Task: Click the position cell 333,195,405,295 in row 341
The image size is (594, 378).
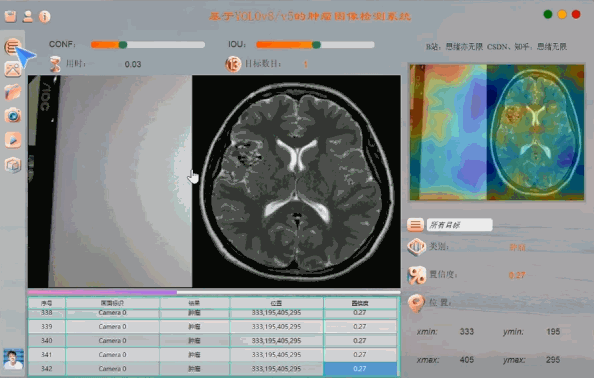Action: point(276,355)
